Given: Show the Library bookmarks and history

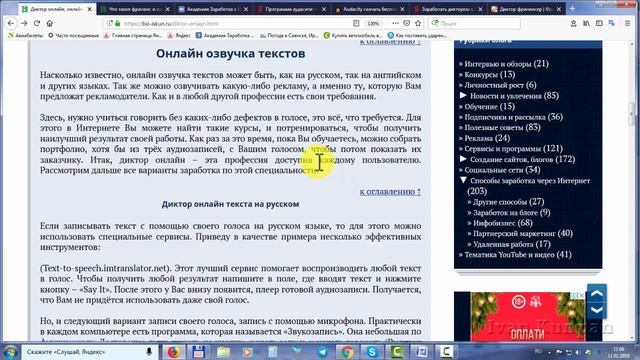Looking at the screenshot, I should (586, 23).
